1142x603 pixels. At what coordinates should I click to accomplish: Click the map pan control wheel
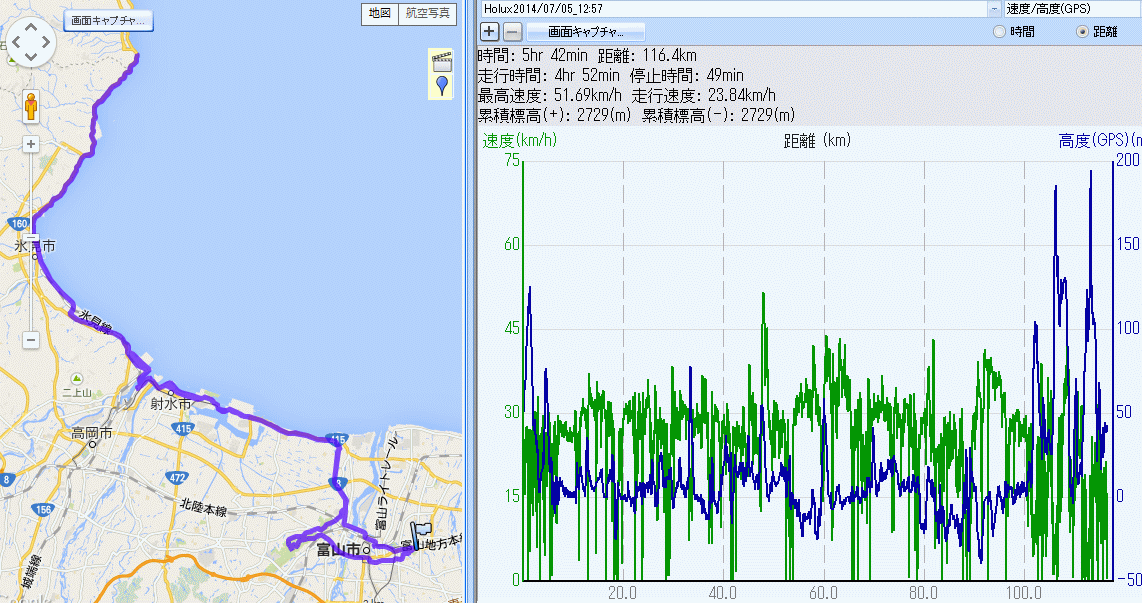click(31, 44)
